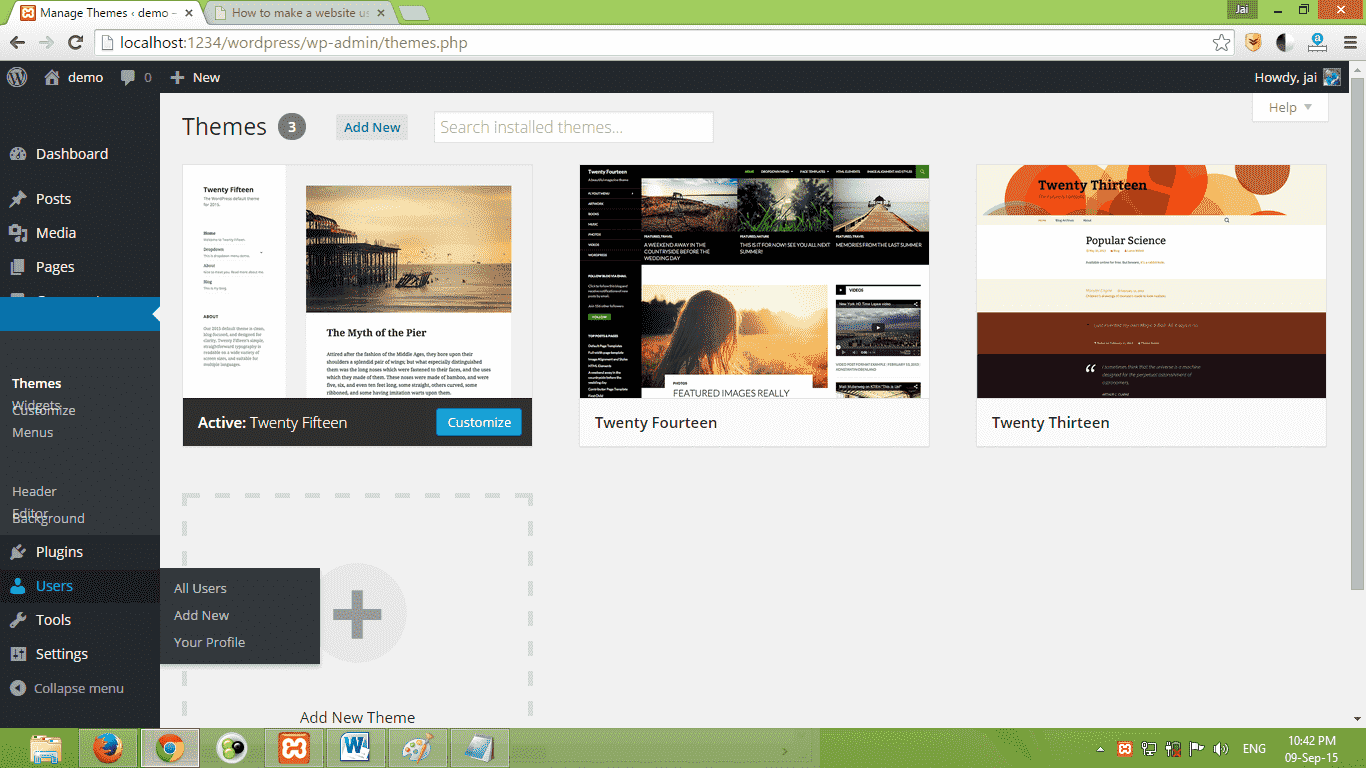Open Microsoft Word from the taskbar
The width and height of the screenshot is (1366, 768).
pyautogui.click(x=355, y=749)
